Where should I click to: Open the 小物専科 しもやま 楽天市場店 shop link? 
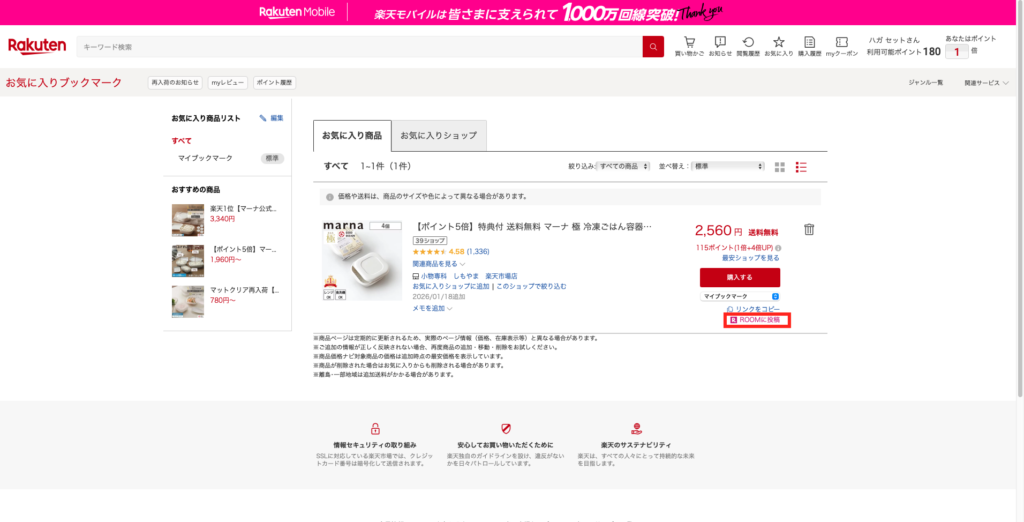pos(469,276)
